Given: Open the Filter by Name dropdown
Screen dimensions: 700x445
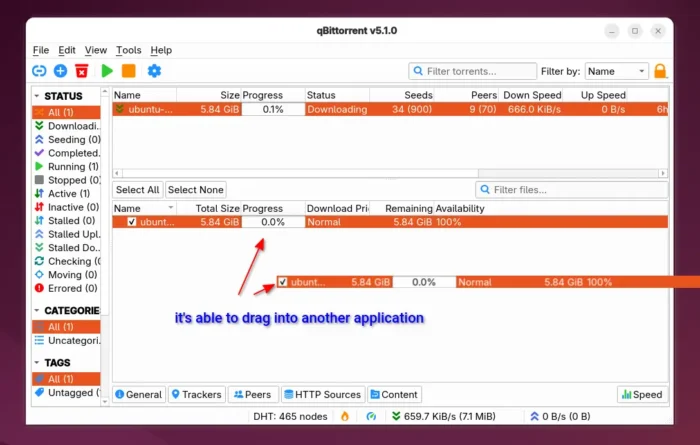Looking at the screenshot, I should click(x=617, y=71).
